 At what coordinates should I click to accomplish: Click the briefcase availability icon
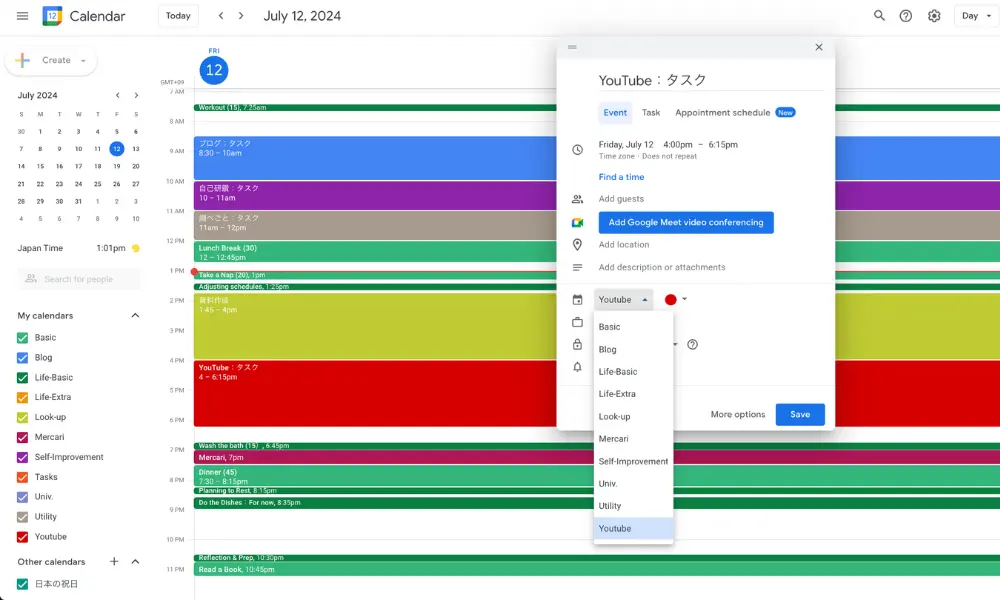pos(577,322)
